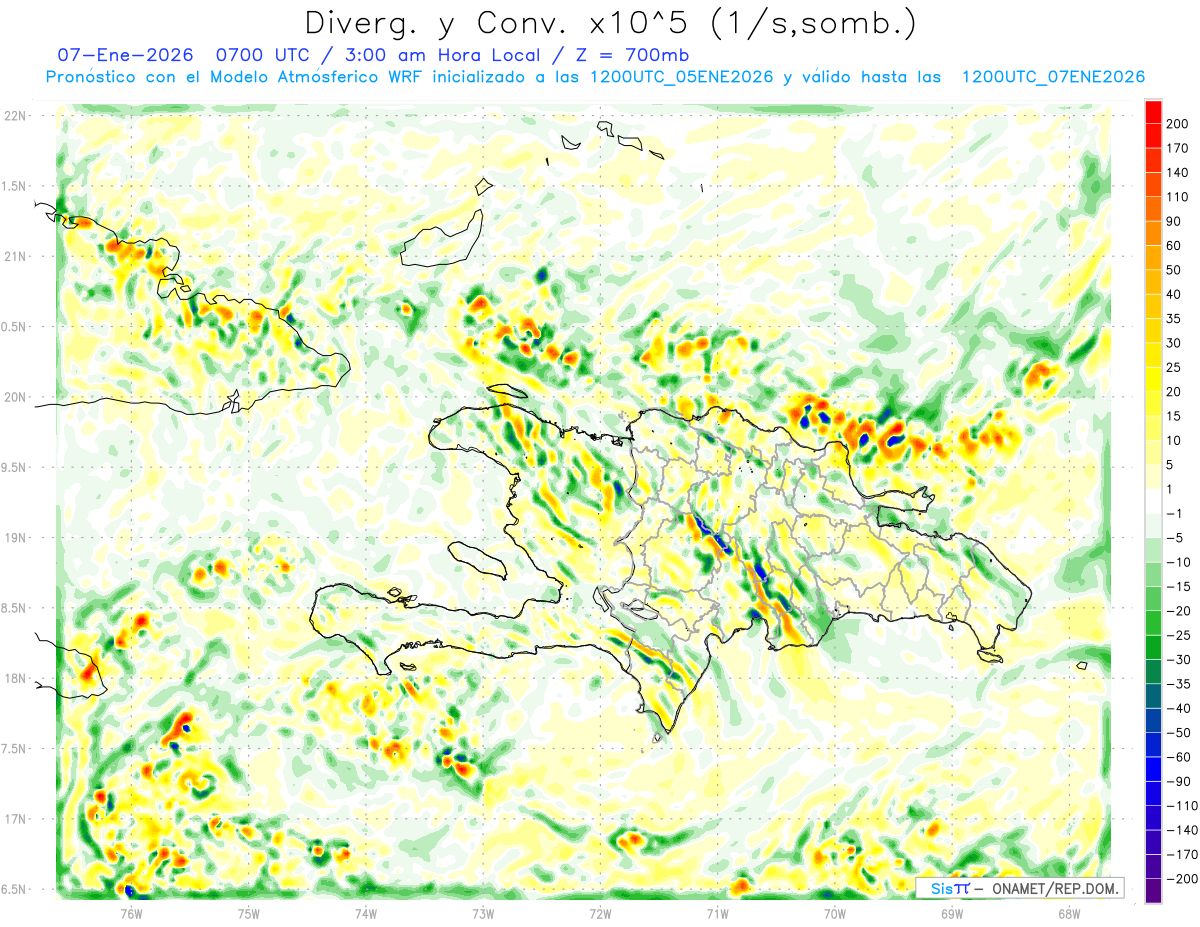Click the '-20' colorbar value
The image size is (1200, 927).
click(1177, 611)
